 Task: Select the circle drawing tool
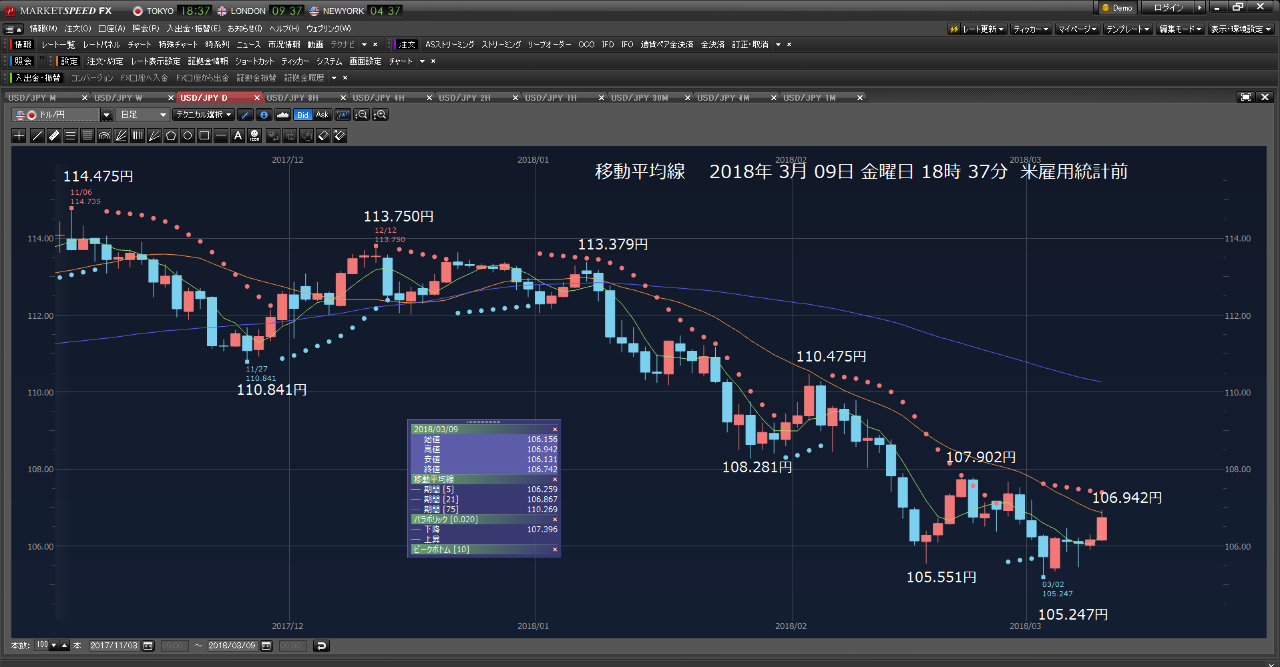pos(188,135)
